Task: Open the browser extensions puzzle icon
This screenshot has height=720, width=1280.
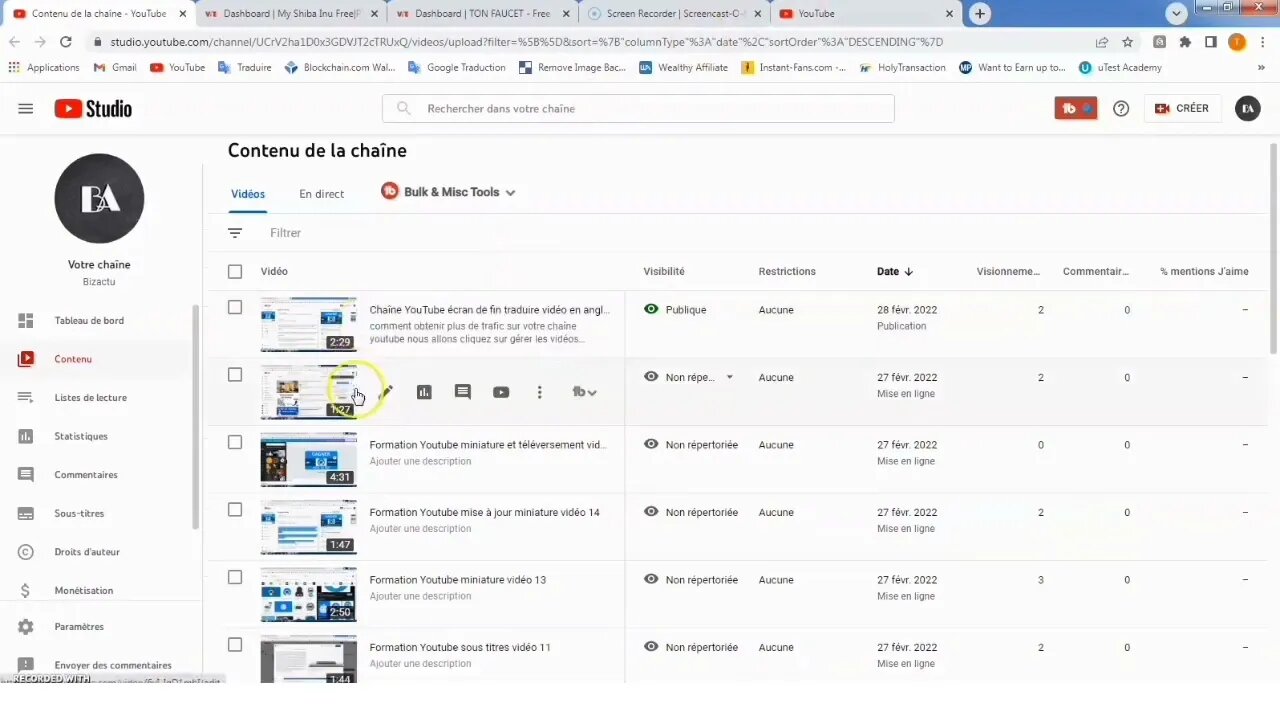Action: 1185,42
